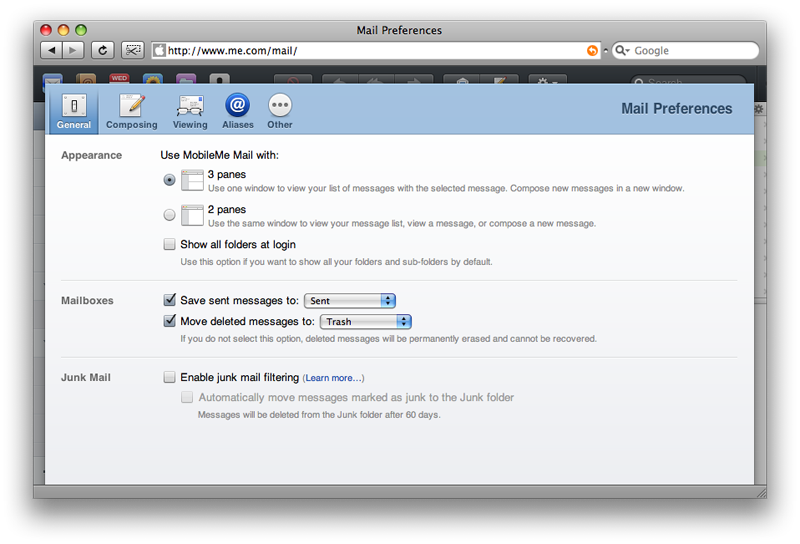Uncheck Save sent messages to
The image size is (800, 544).
[x=169, y=300]
